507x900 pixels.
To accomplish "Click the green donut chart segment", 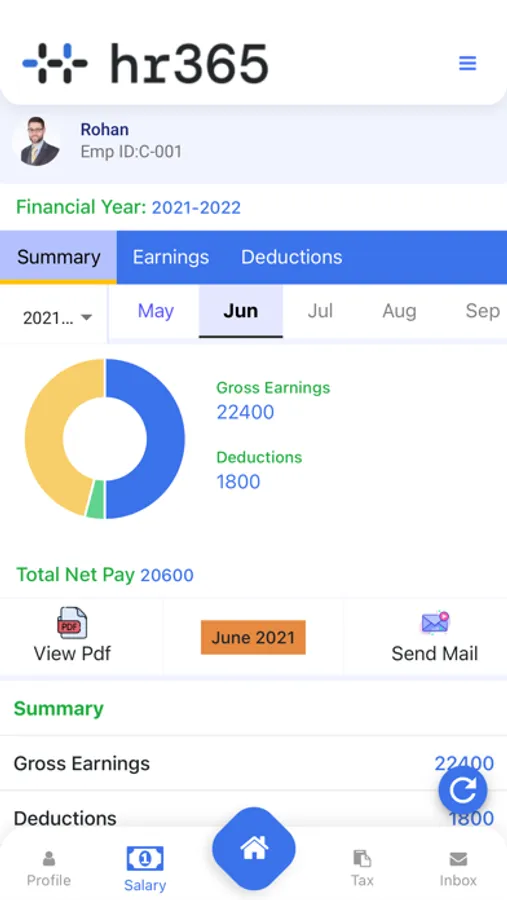I will tap(96, 499).
